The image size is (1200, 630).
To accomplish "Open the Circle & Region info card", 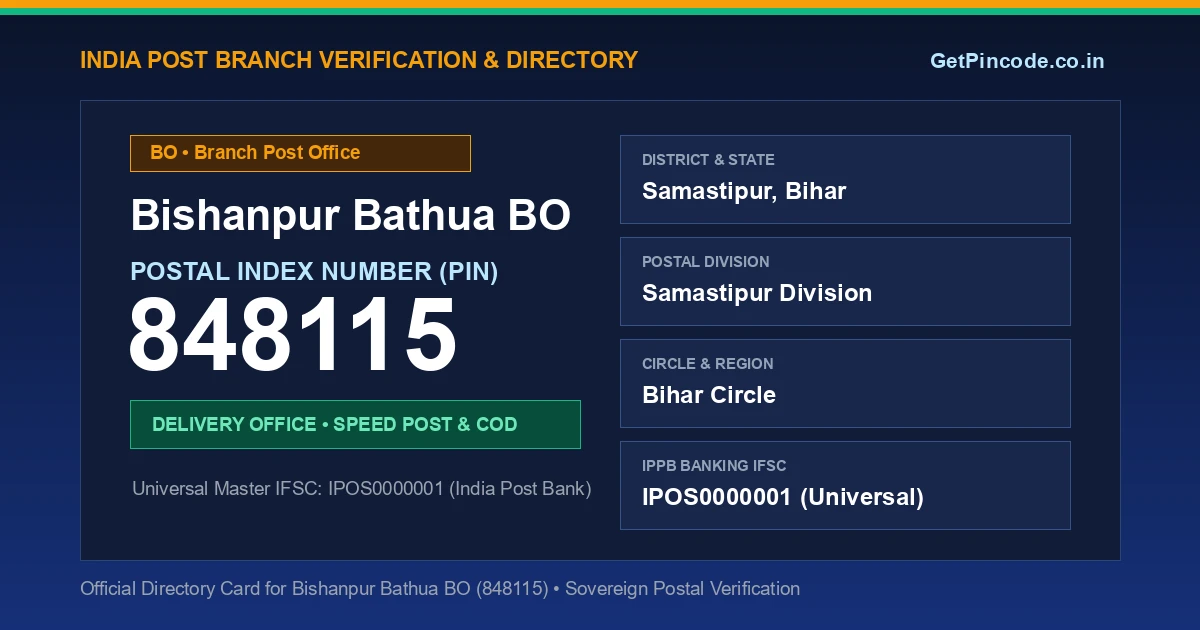I will pyautogui.click(x=845, y=383).
